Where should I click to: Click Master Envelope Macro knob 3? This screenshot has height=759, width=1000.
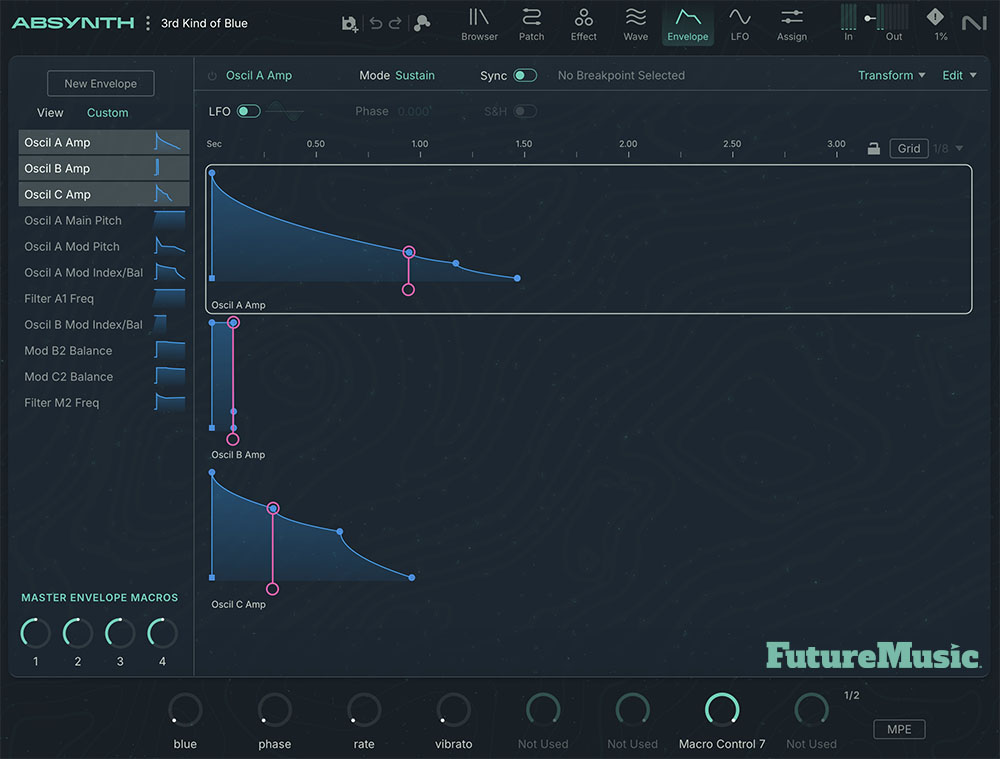coord(119,633)
